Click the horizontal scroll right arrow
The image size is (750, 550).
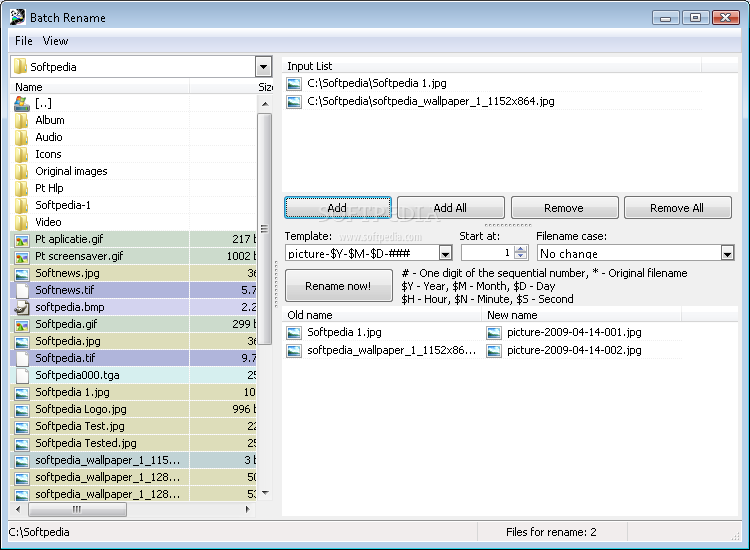247,509
